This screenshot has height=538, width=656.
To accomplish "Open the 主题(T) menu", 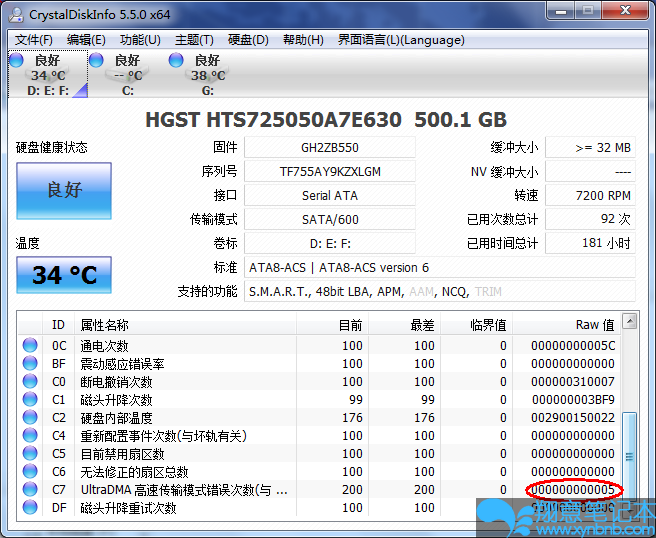I will point(194,40).
